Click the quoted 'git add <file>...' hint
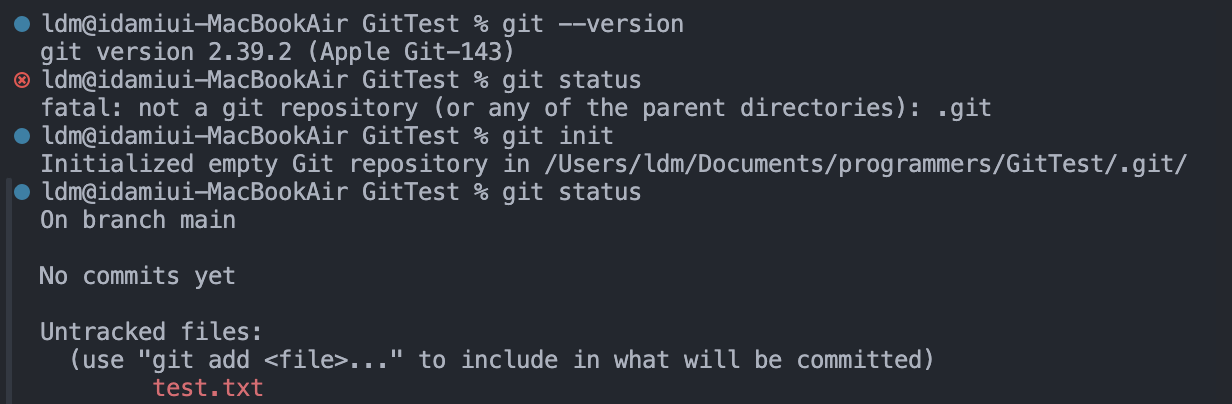The height and width of the screenshot is (404, 1232). (x=271, y=359)
